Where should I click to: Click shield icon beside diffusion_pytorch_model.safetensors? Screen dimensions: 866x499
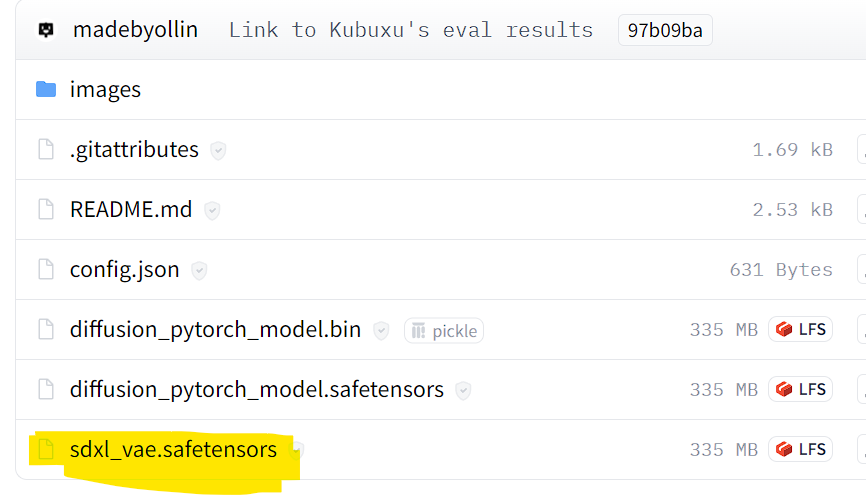[x=462, y=390]
